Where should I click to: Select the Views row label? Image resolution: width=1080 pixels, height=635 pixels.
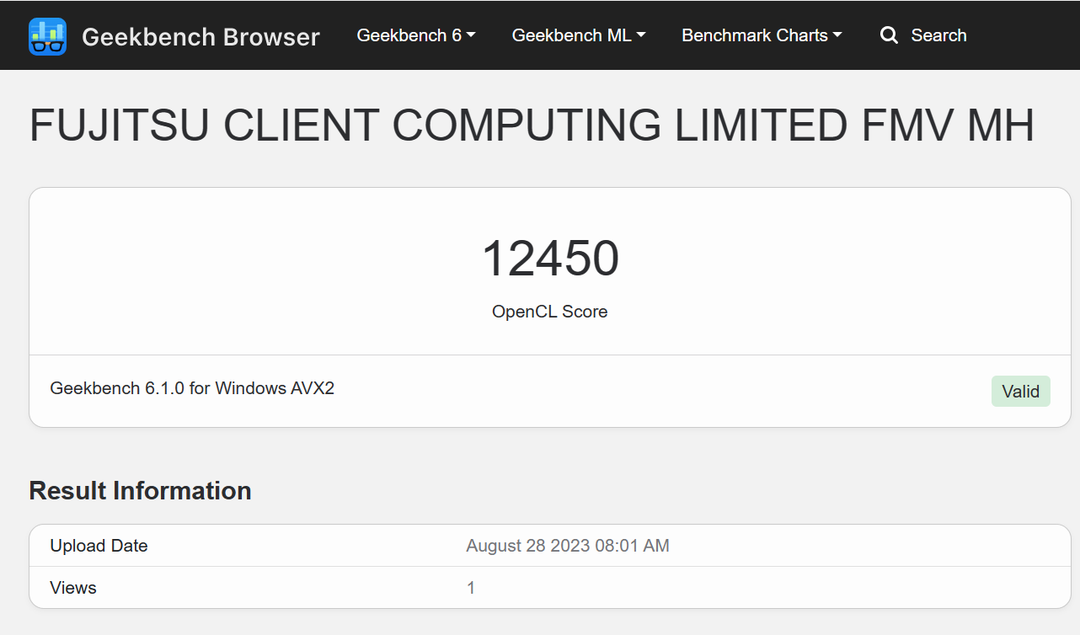click(73, 588)
